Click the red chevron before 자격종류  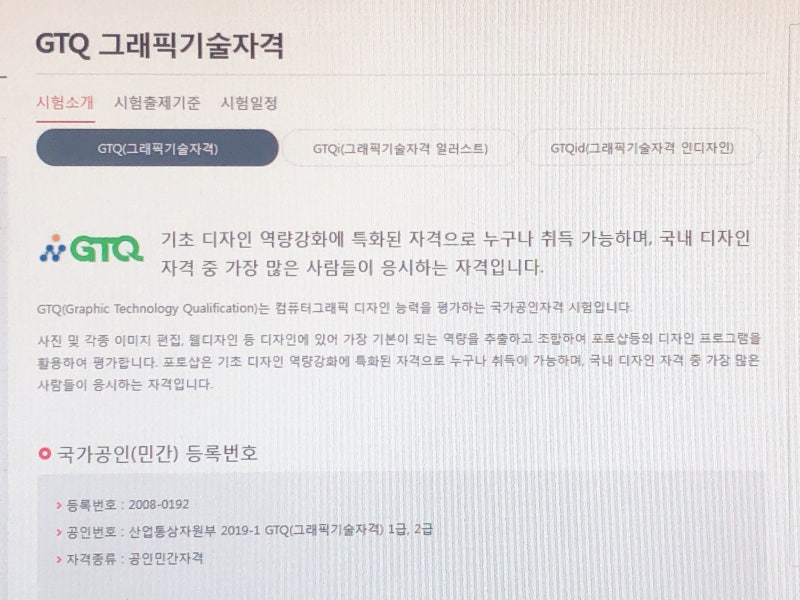point(59,560)
